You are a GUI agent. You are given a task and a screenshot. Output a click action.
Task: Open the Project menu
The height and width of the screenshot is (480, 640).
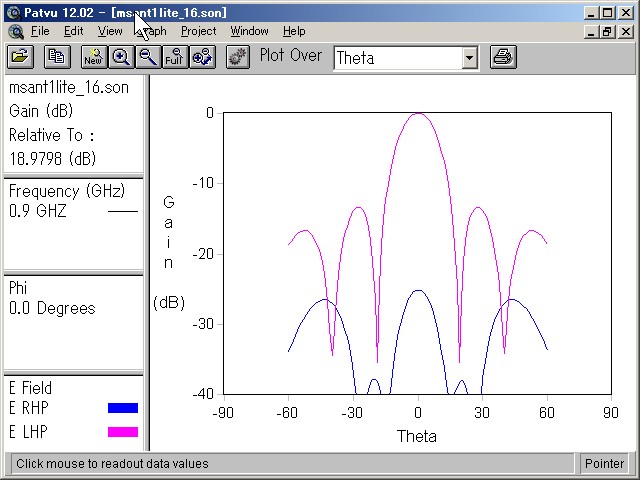point(198,31)
